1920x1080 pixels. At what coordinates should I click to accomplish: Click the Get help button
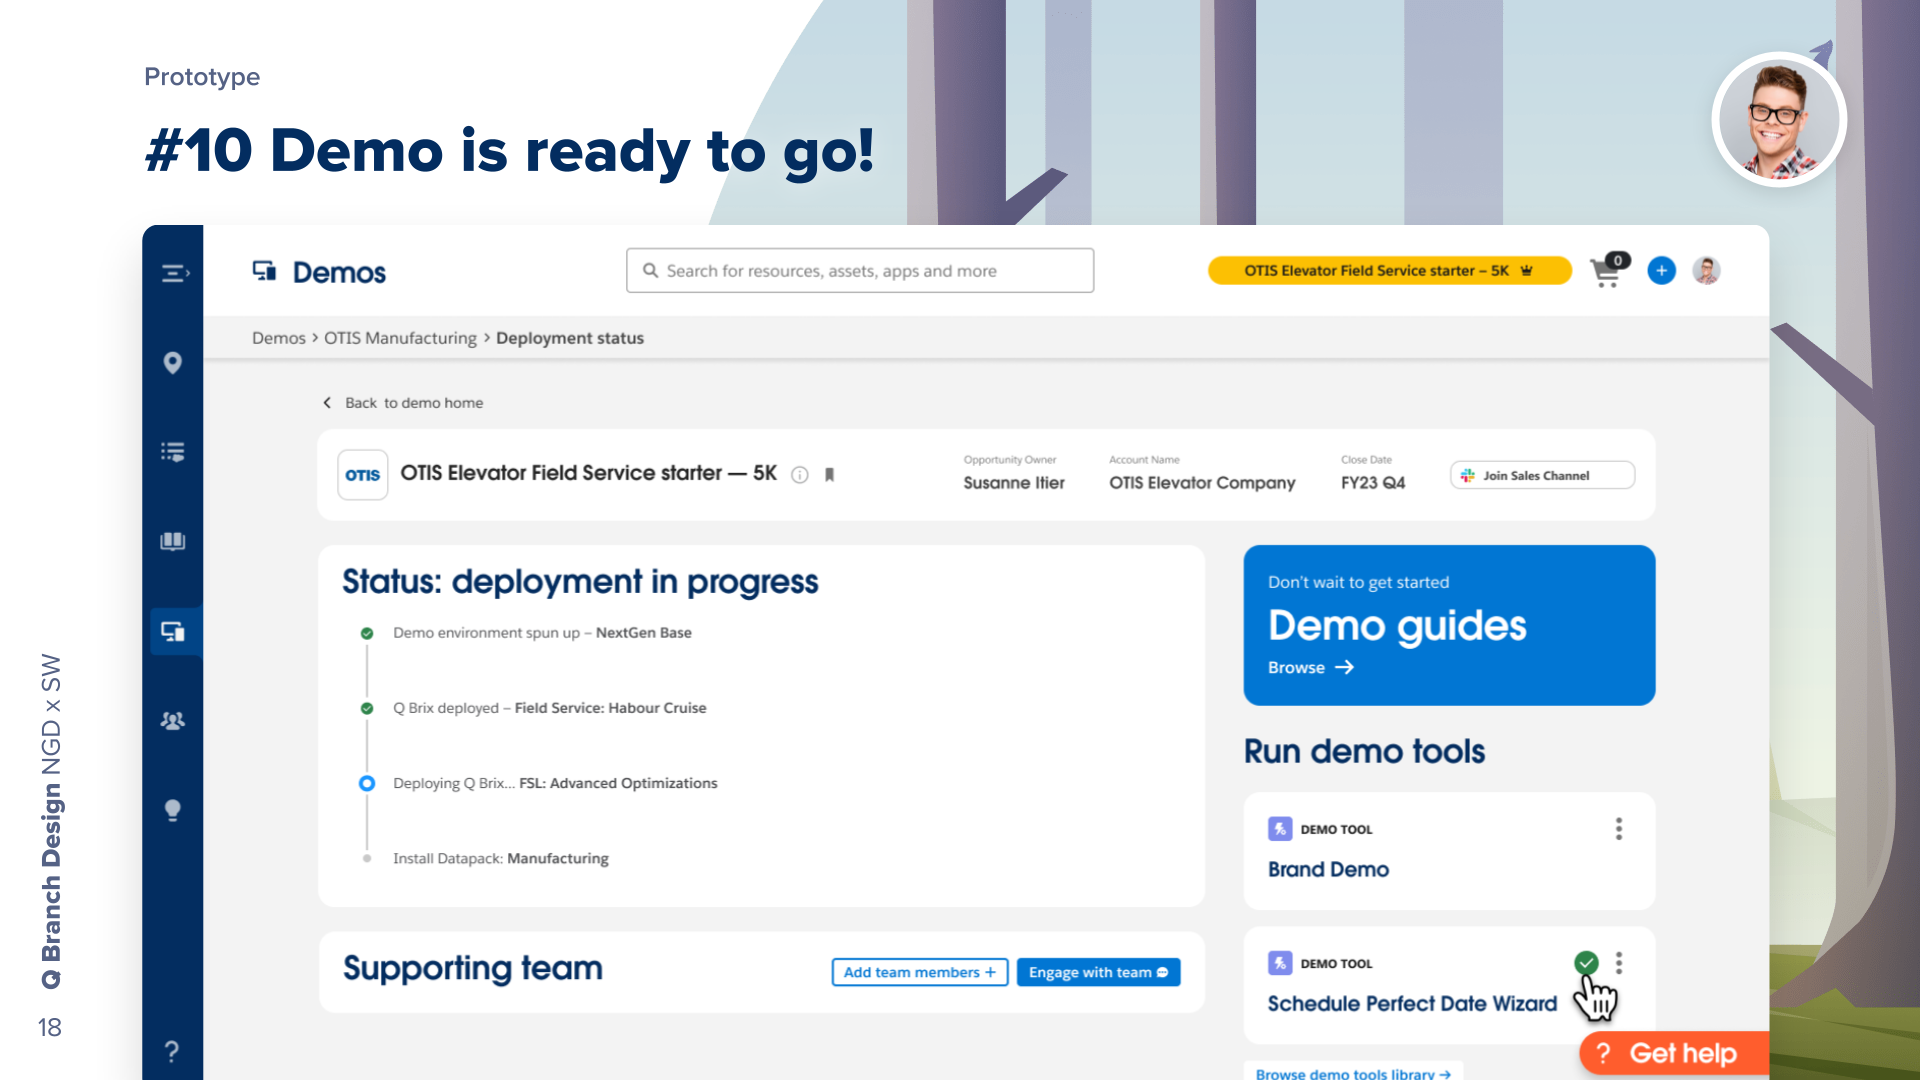point(1673,1054)
